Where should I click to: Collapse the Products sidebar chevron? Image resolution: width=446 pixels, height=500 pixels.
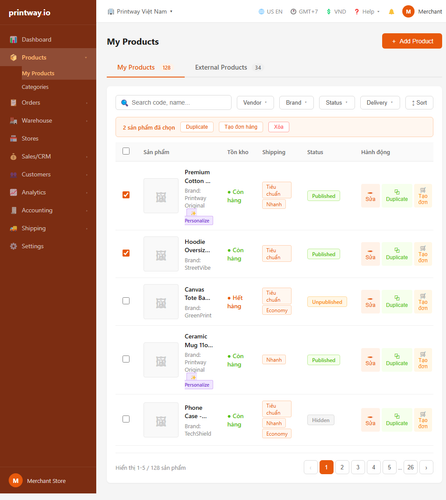coord(86,58)
